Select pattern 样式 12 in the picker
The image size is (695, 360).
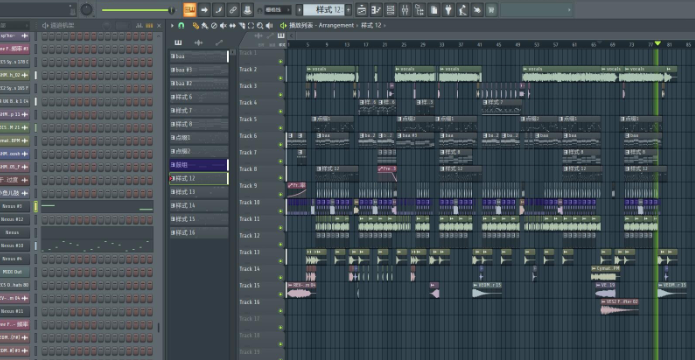click(199, 179)
